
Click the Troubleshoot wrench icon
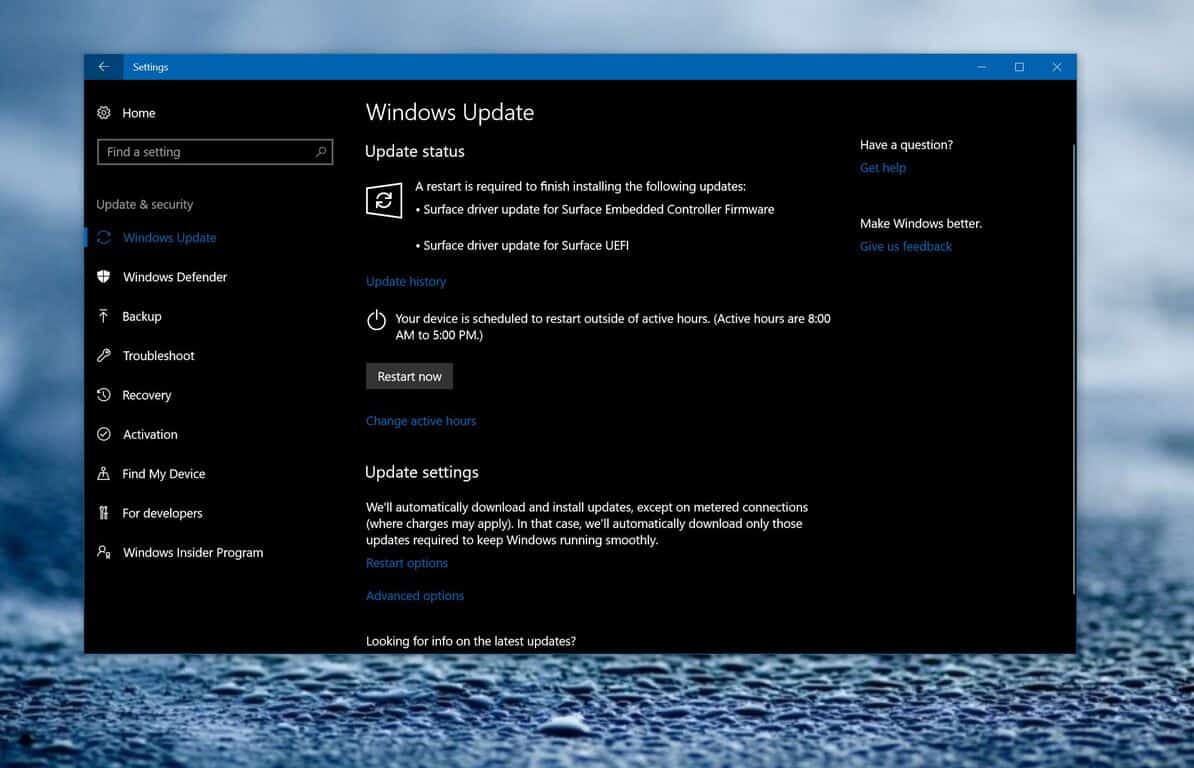pos(104,355)
